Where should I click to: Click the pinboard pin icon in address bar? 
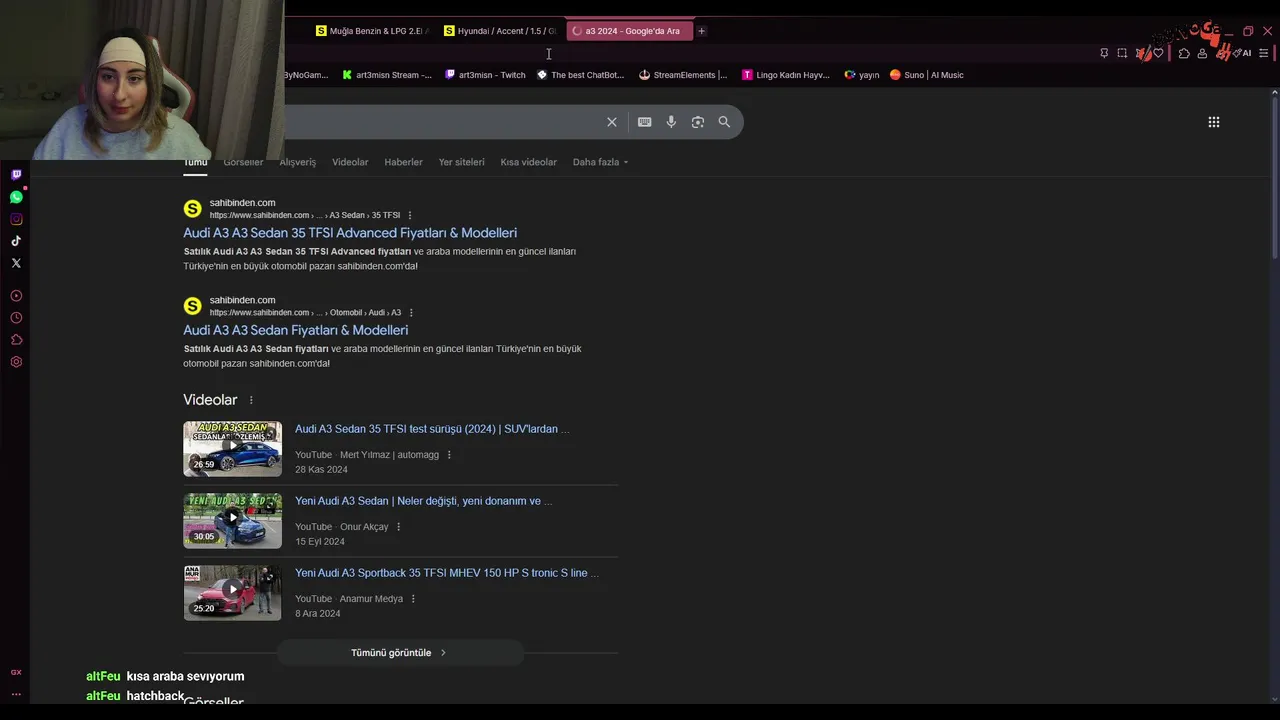click(x=1104, y=53)
